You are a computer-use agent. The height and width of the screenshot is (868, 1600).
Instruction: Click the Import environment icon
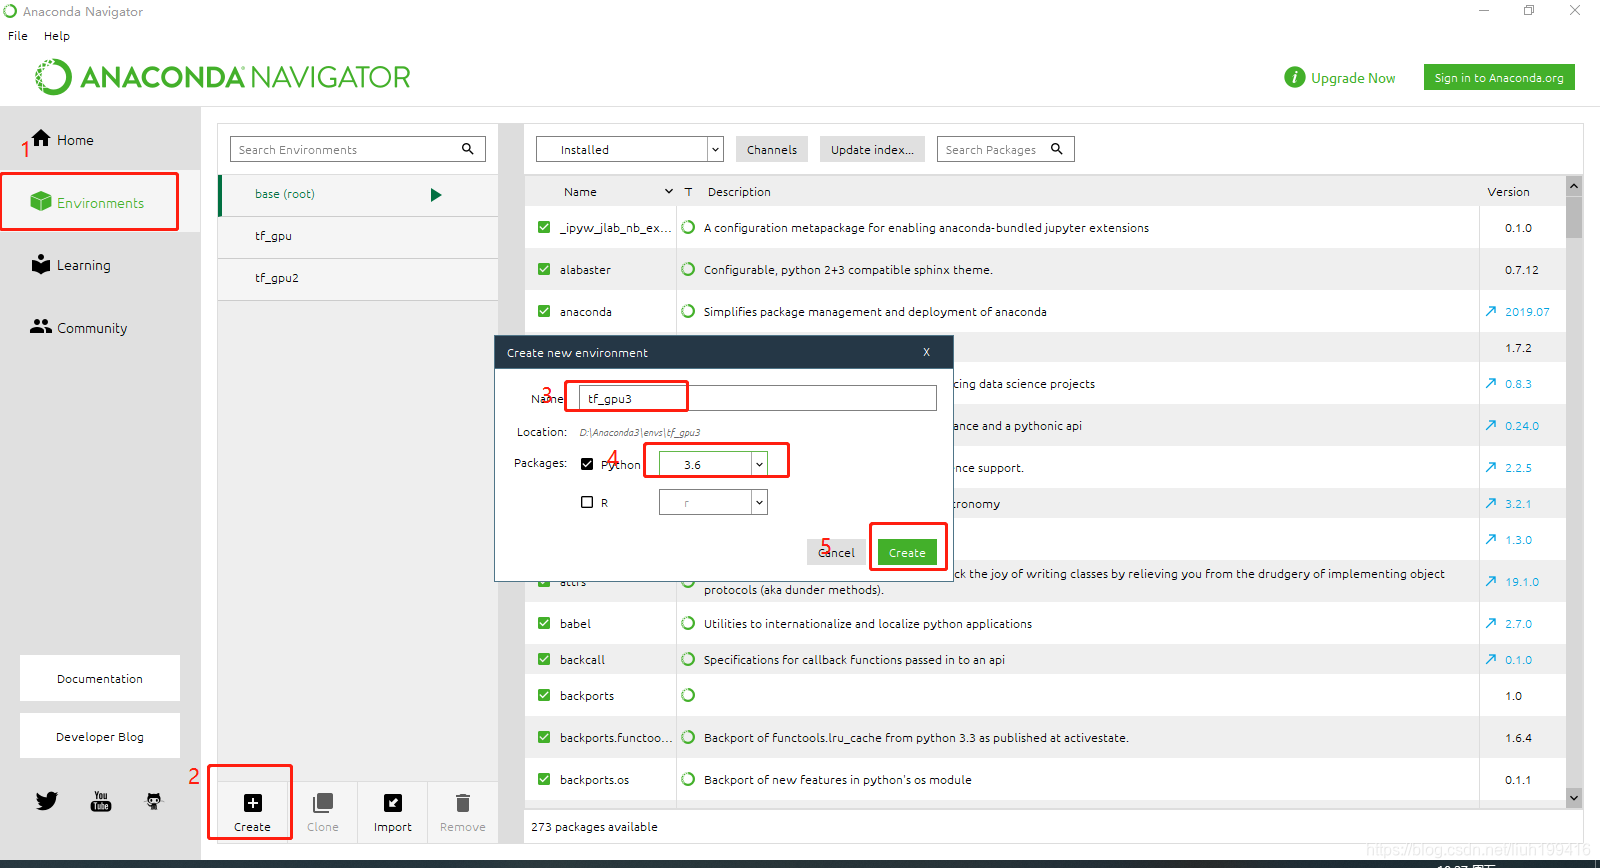(393, 803)
